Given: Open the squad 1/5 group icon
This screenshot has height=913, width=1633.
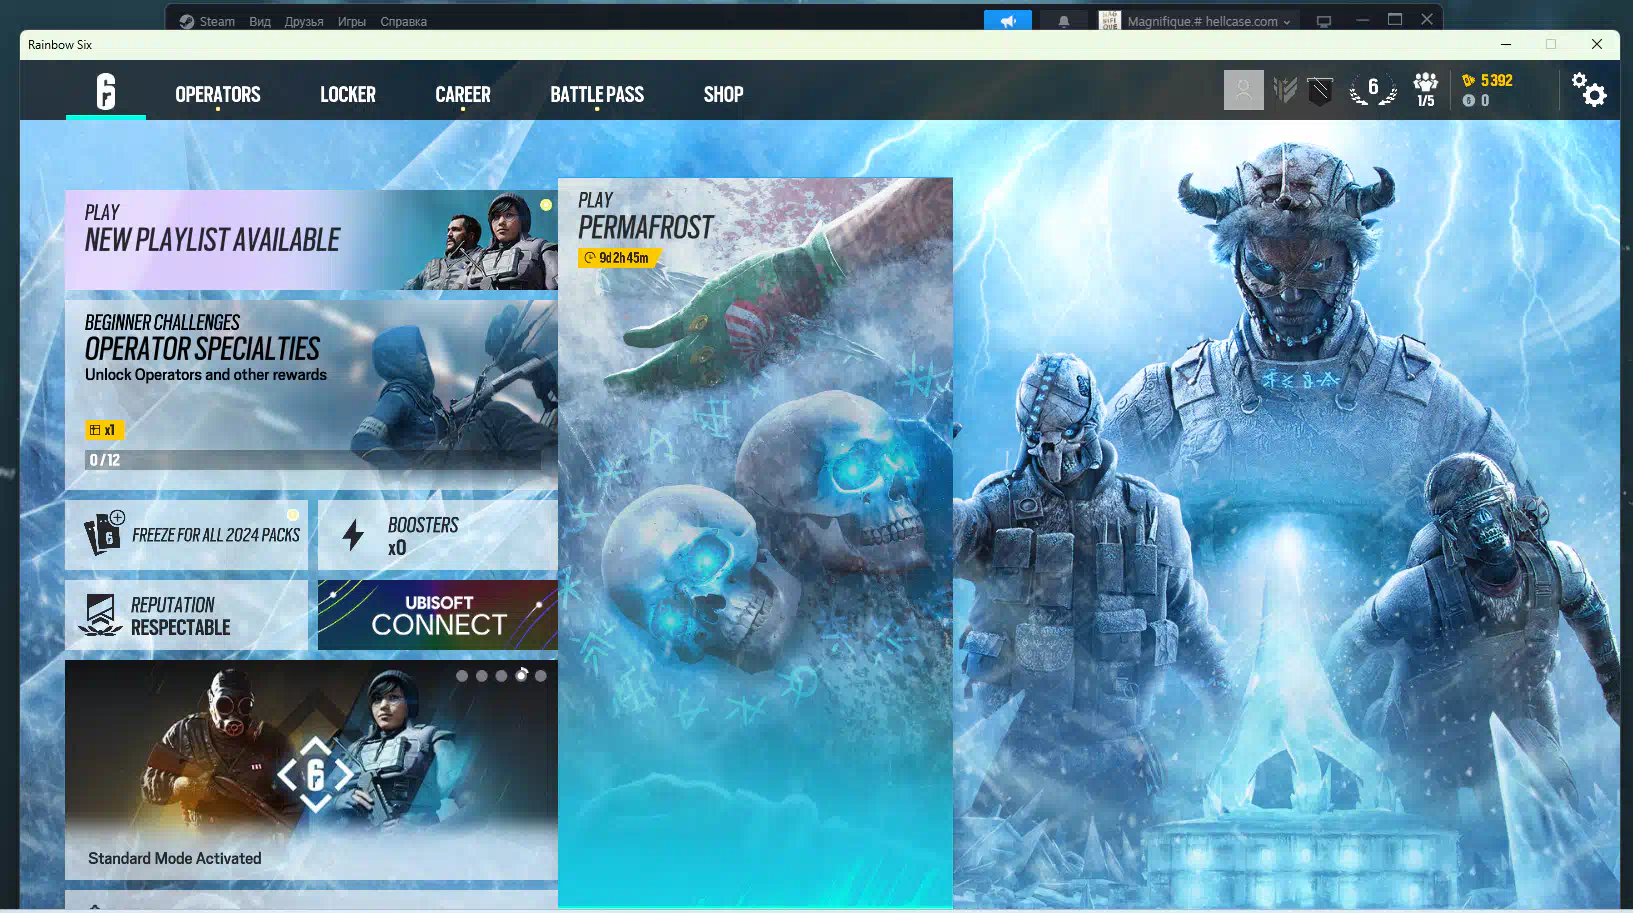Looking at the screenshot, I should tap(1426, 90).
